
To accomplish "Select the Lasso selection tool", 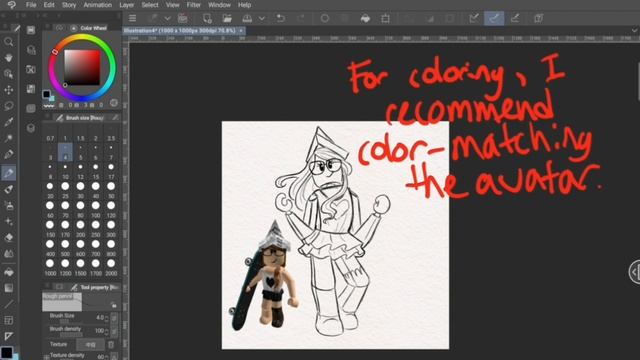I will pyautogui.click(x=9, y=106).
